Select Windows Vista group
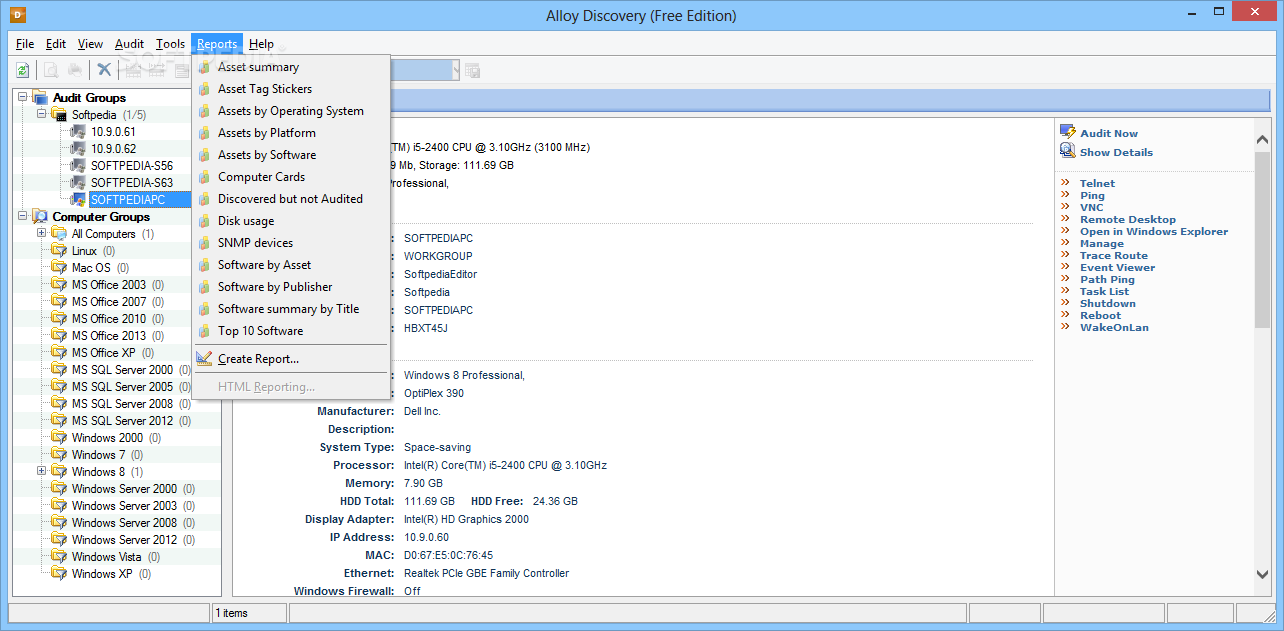Screen dimensions: 1284x631 (105, 557)
